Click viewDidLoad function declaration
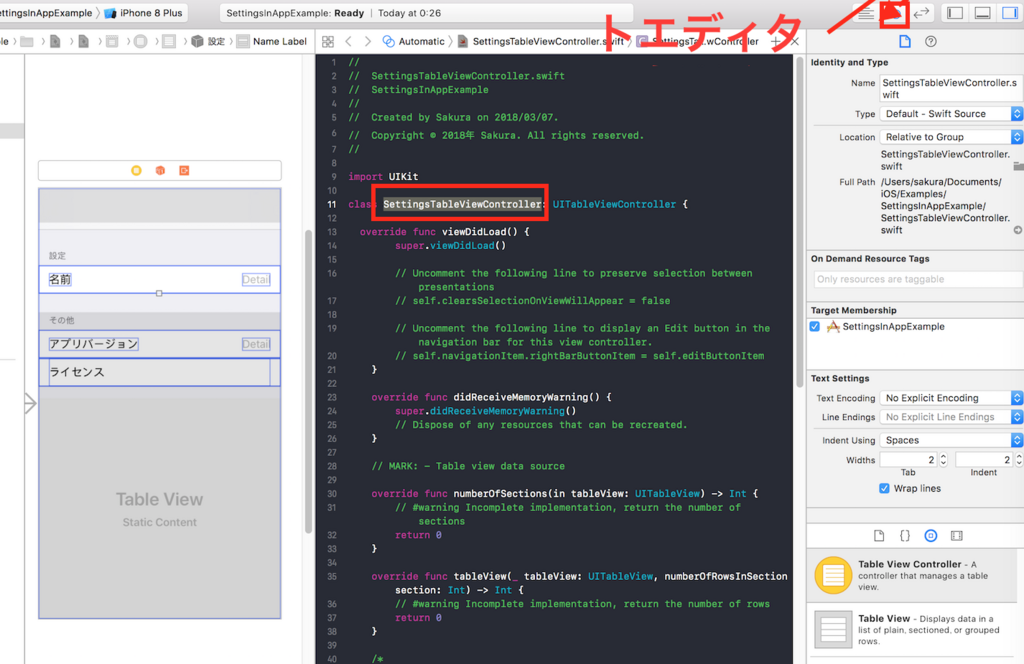1024x664 pixels. pos(445,232)
